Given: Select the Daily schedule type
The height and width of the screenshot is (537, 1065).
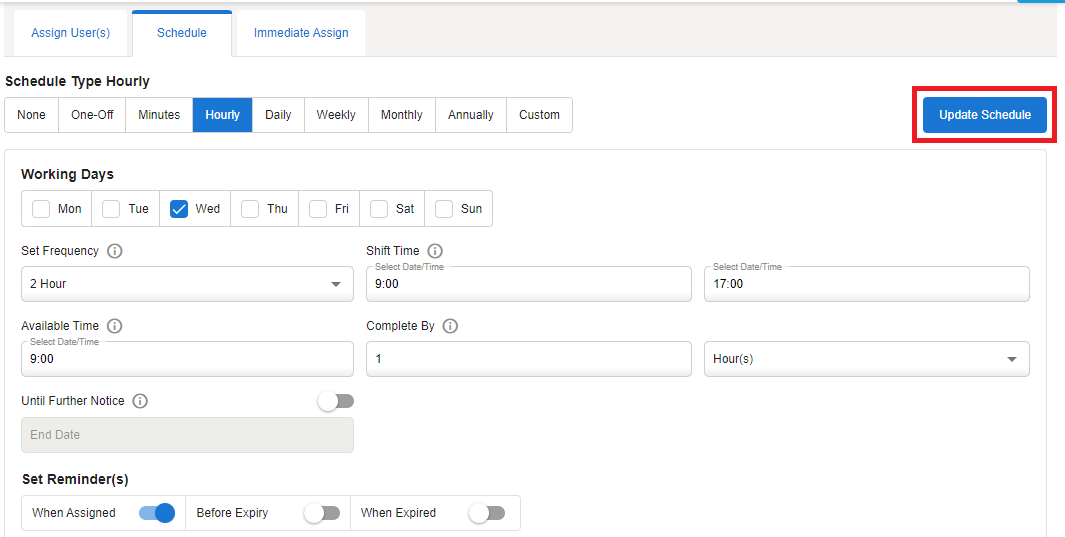Looking at the screenshot, I should click(278, 115).
